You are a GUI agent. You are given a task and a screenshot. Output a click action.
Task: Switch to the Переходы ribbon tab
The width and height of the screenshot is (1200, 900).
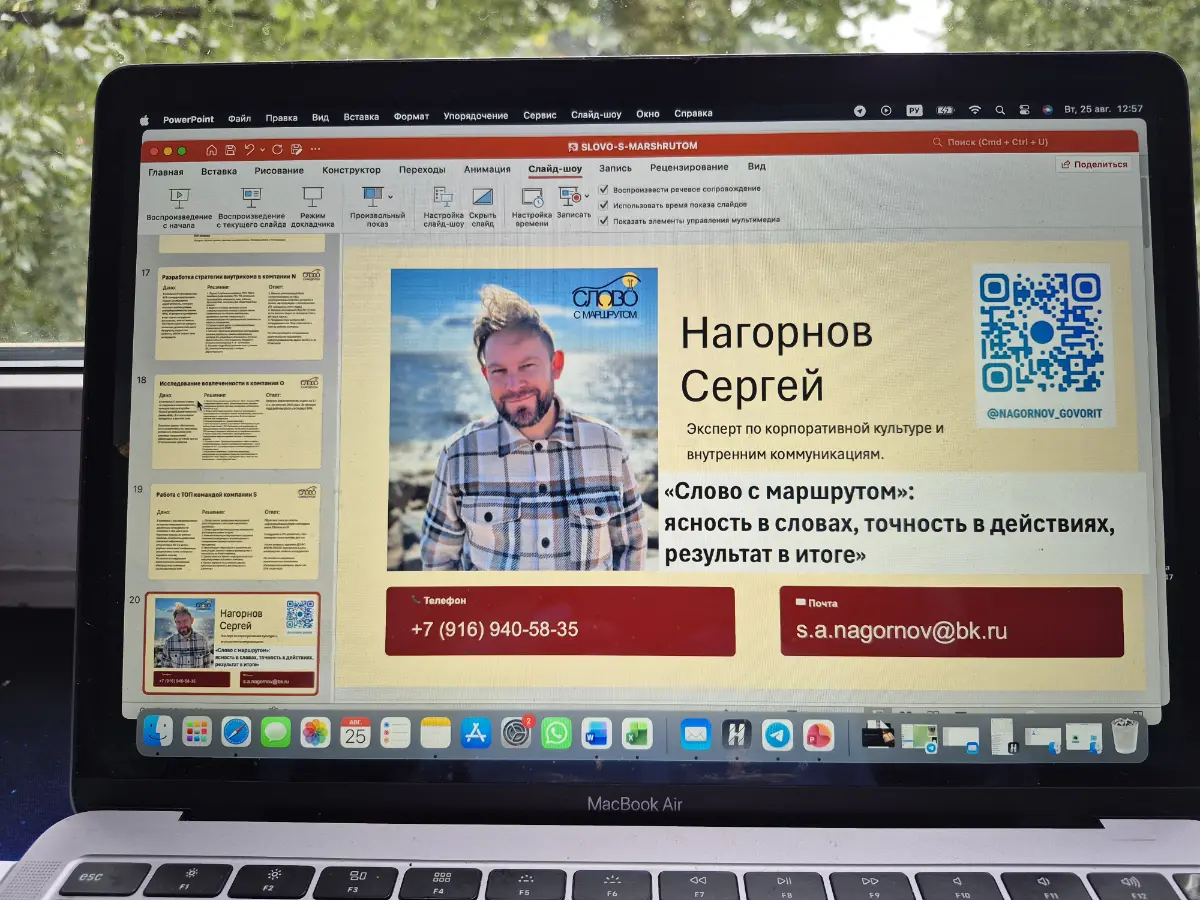422,170
